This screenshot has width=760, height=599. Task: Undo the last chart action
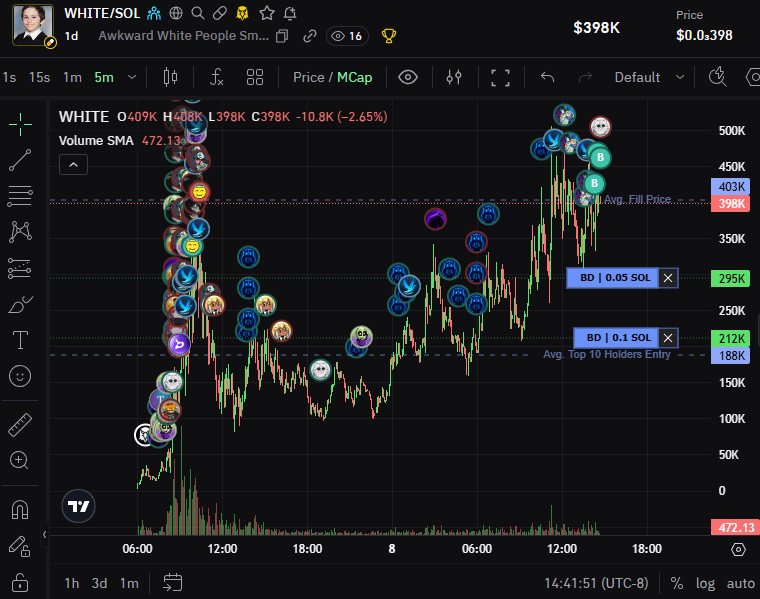click(x=547, y=77)
